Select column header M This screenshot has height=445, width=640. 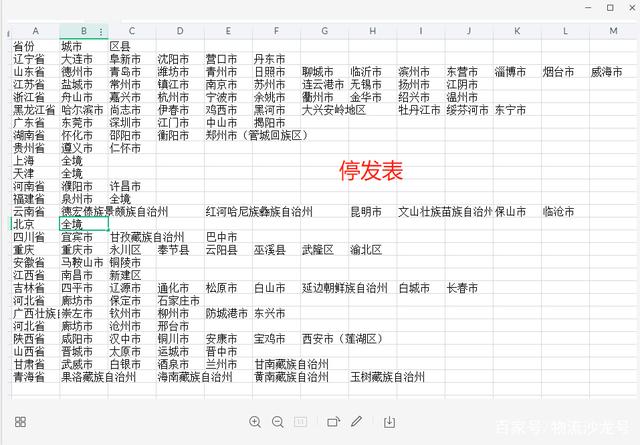click(613, 31)
